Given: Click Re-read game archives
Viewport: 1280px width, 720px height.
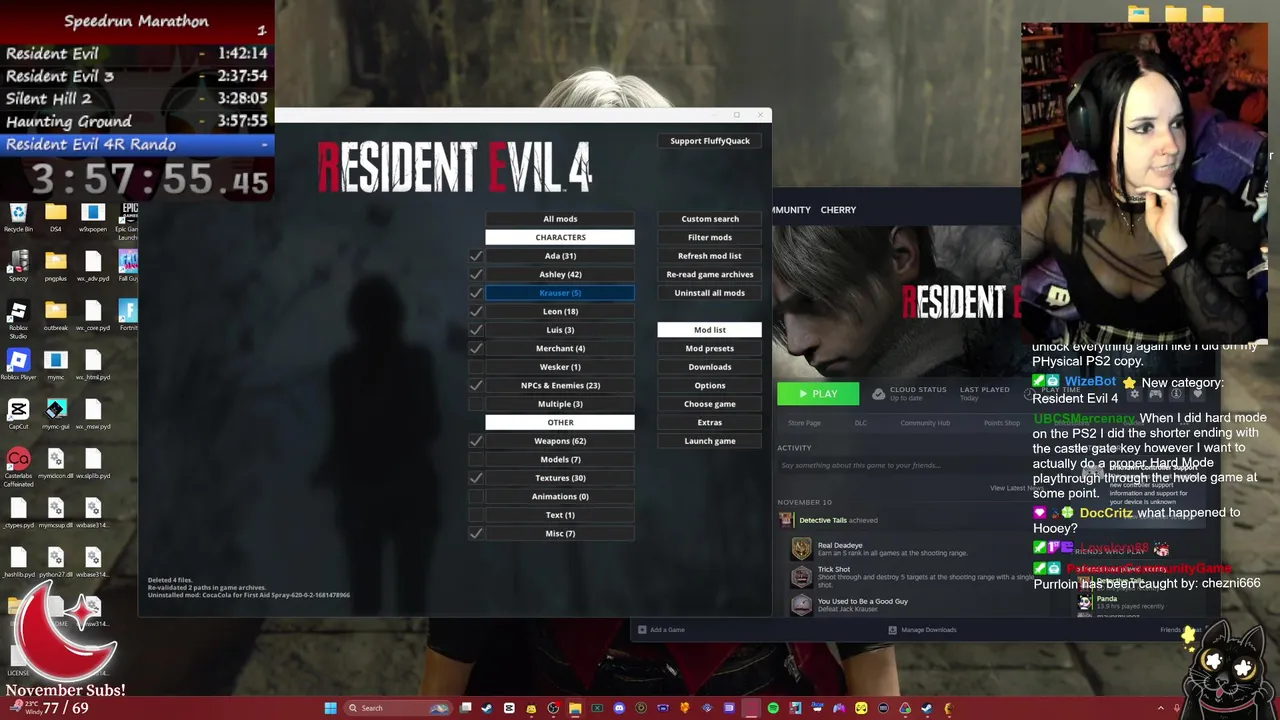Looking at the screenshot, I should (710, 274).
